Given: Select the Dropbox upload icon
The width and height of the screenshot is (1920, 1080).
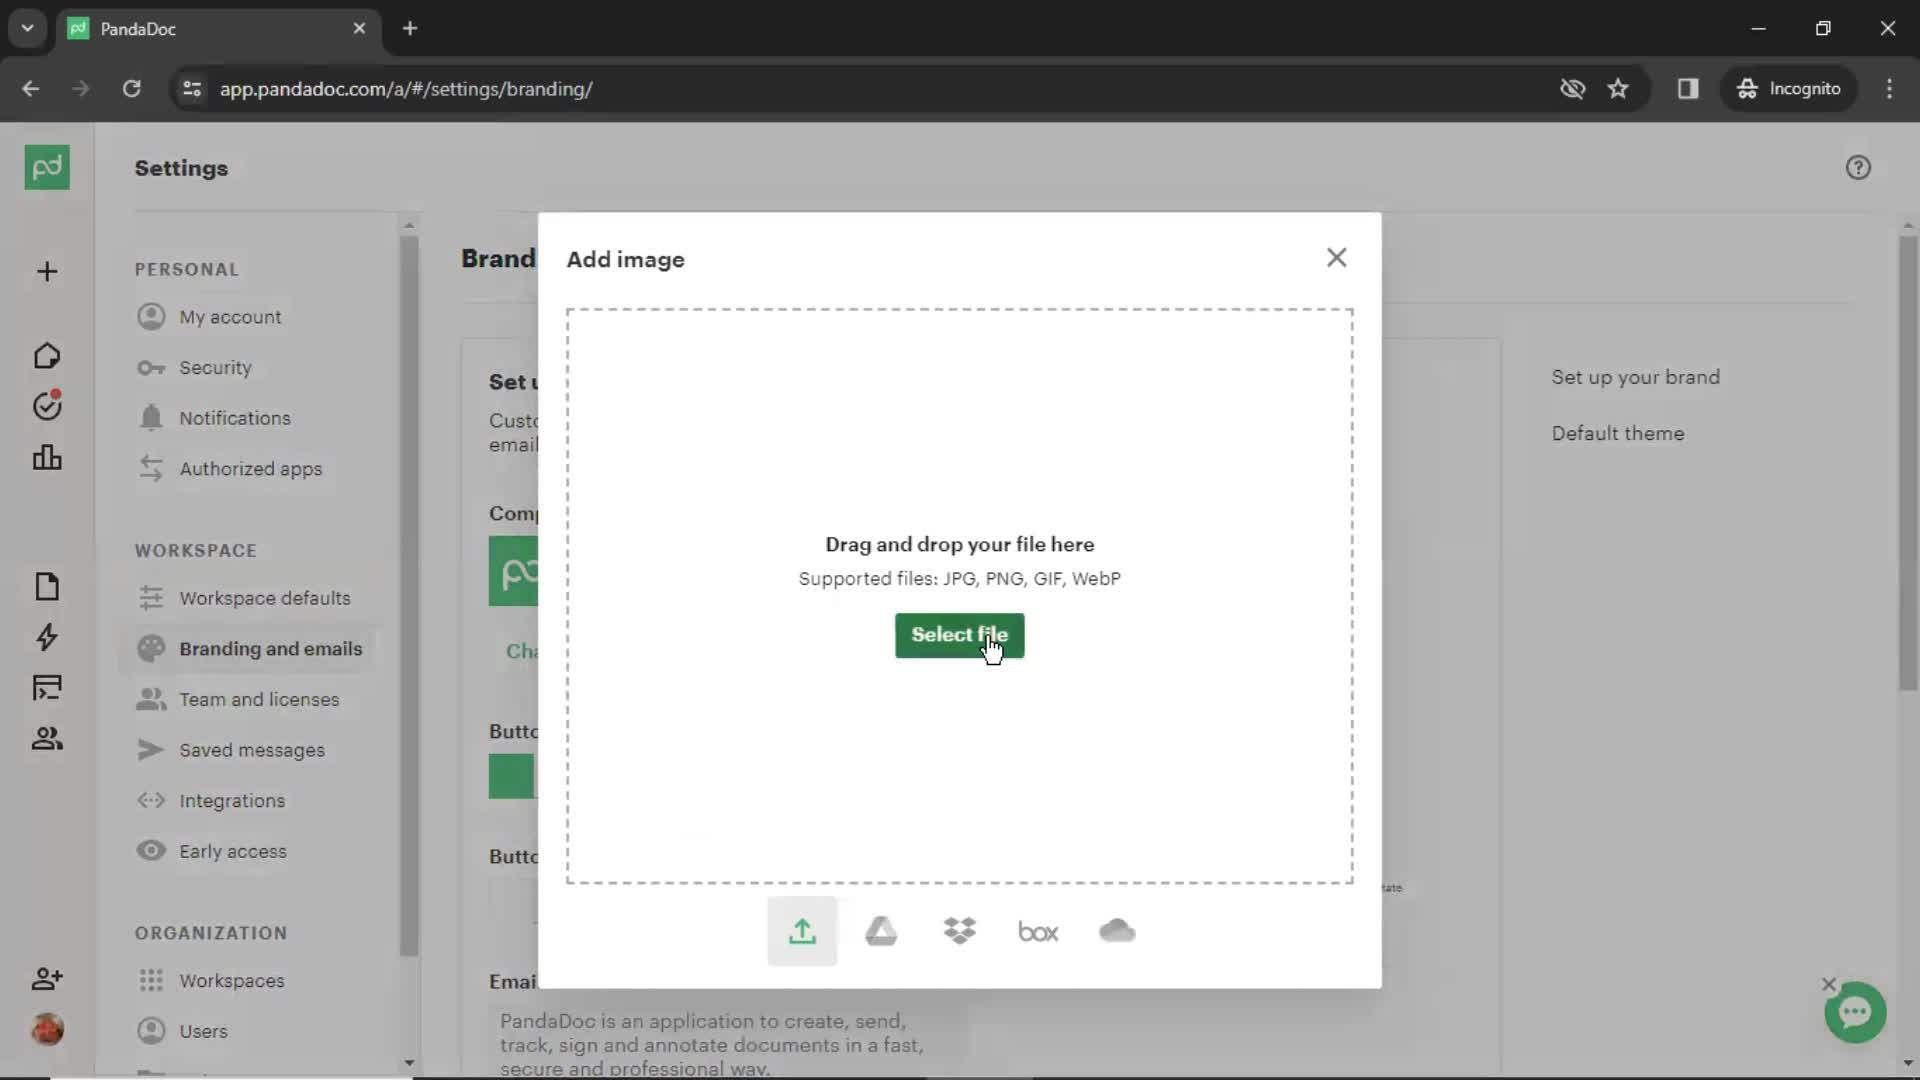Looking at the screenshot, I should pos(959,931).
